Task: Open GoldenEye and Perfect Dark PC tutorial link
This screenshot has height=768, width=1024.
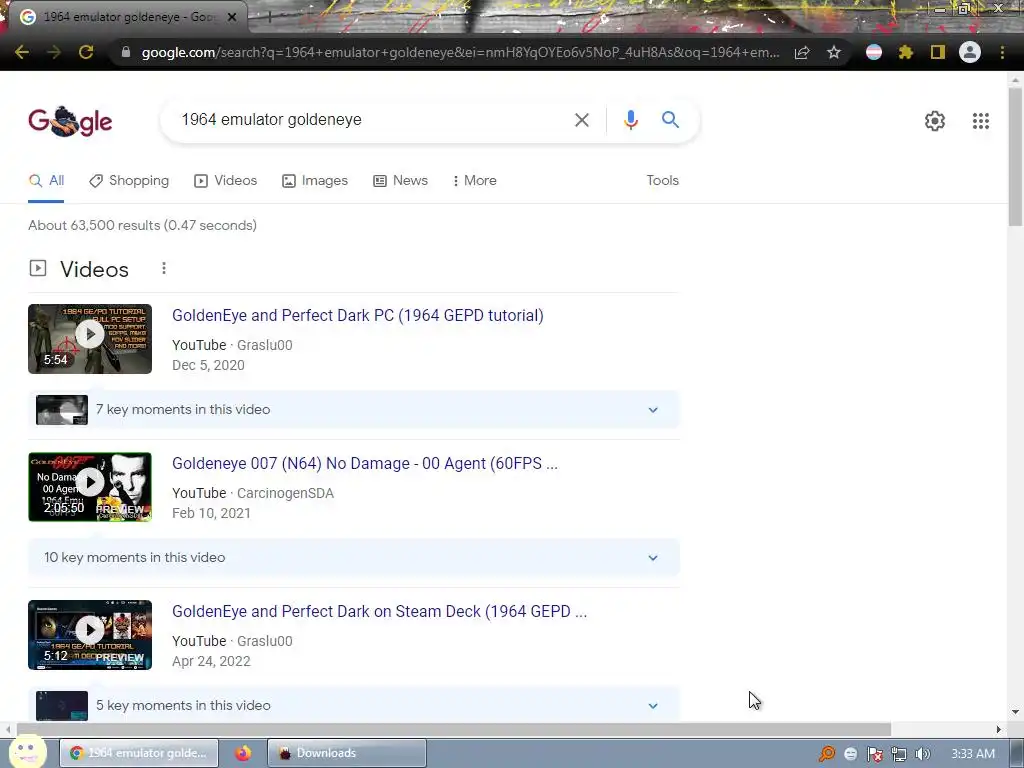Action: pos(358,315)
